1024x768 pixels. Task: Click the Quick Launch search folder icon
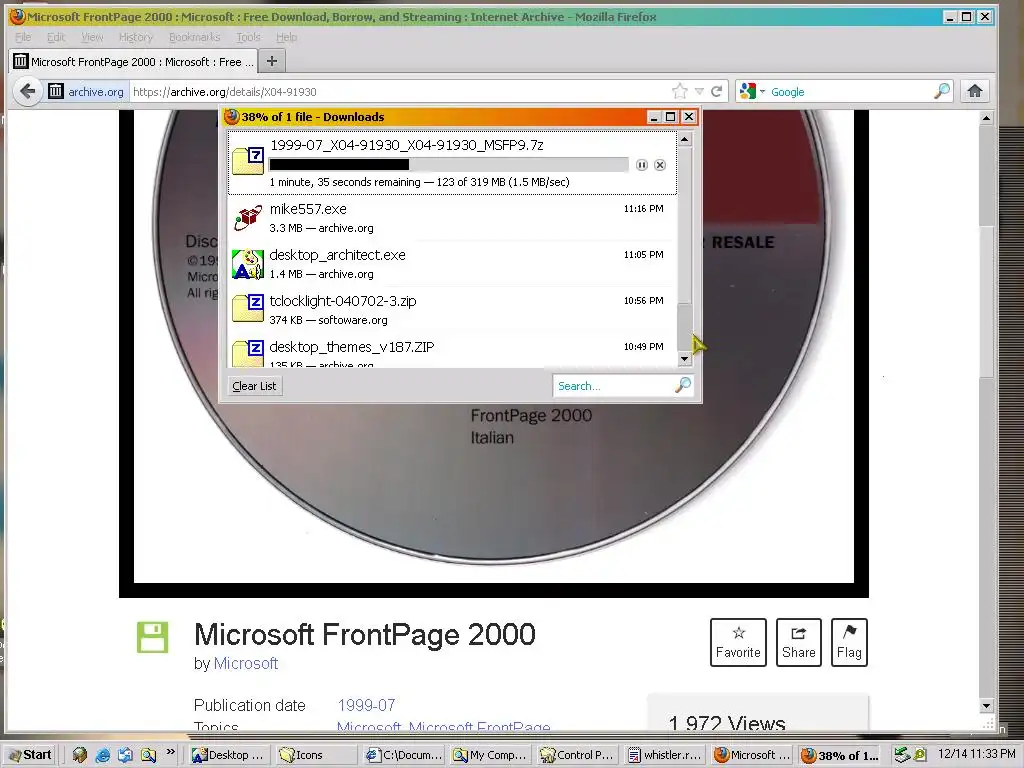(148, 755)
